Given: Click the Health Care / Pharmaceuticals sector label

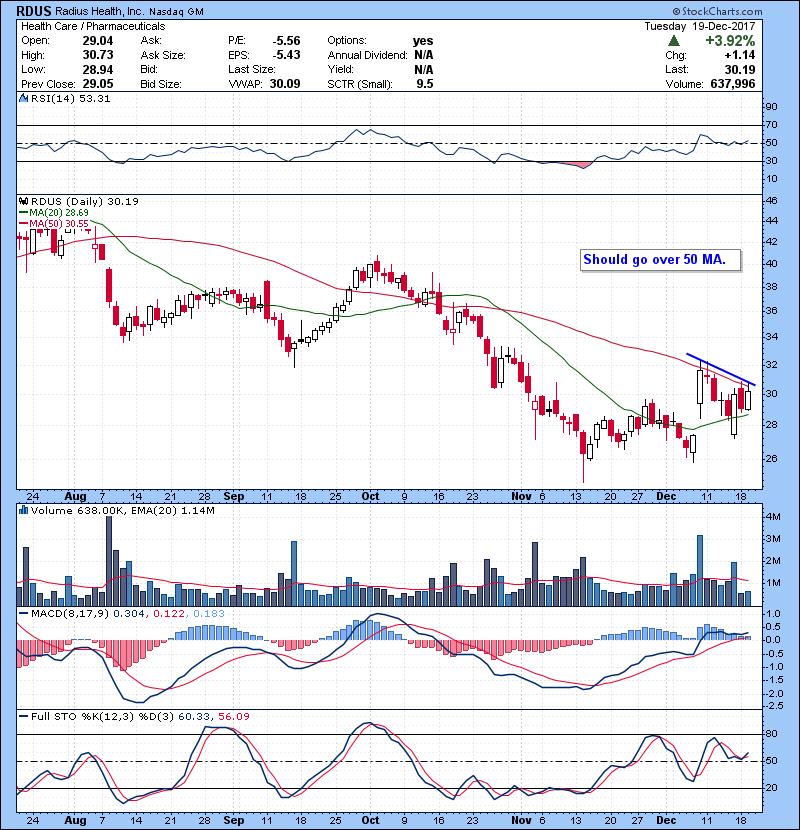Looking at the screenshot, I should tap(93, 26).
